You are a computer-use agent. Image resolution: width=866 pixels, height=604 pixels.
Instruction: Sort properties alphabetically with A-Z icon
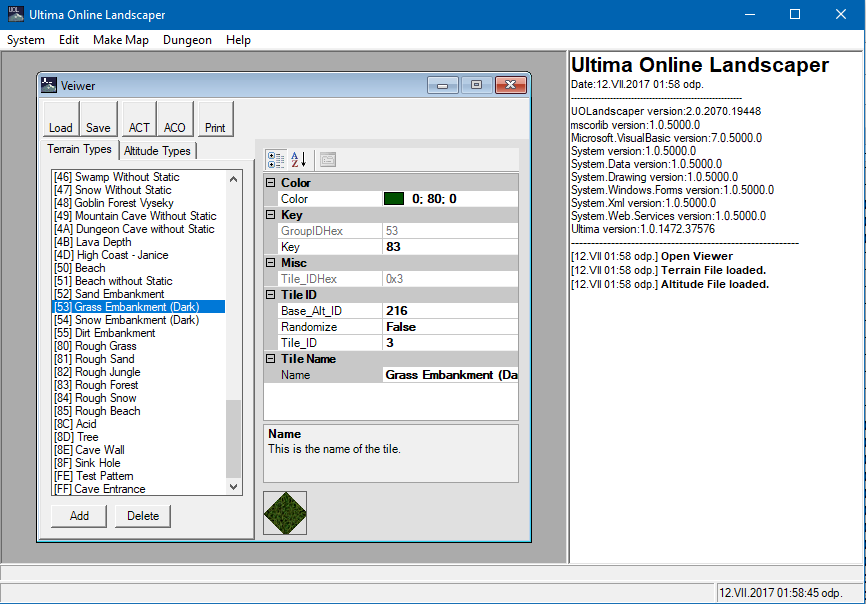299,160
